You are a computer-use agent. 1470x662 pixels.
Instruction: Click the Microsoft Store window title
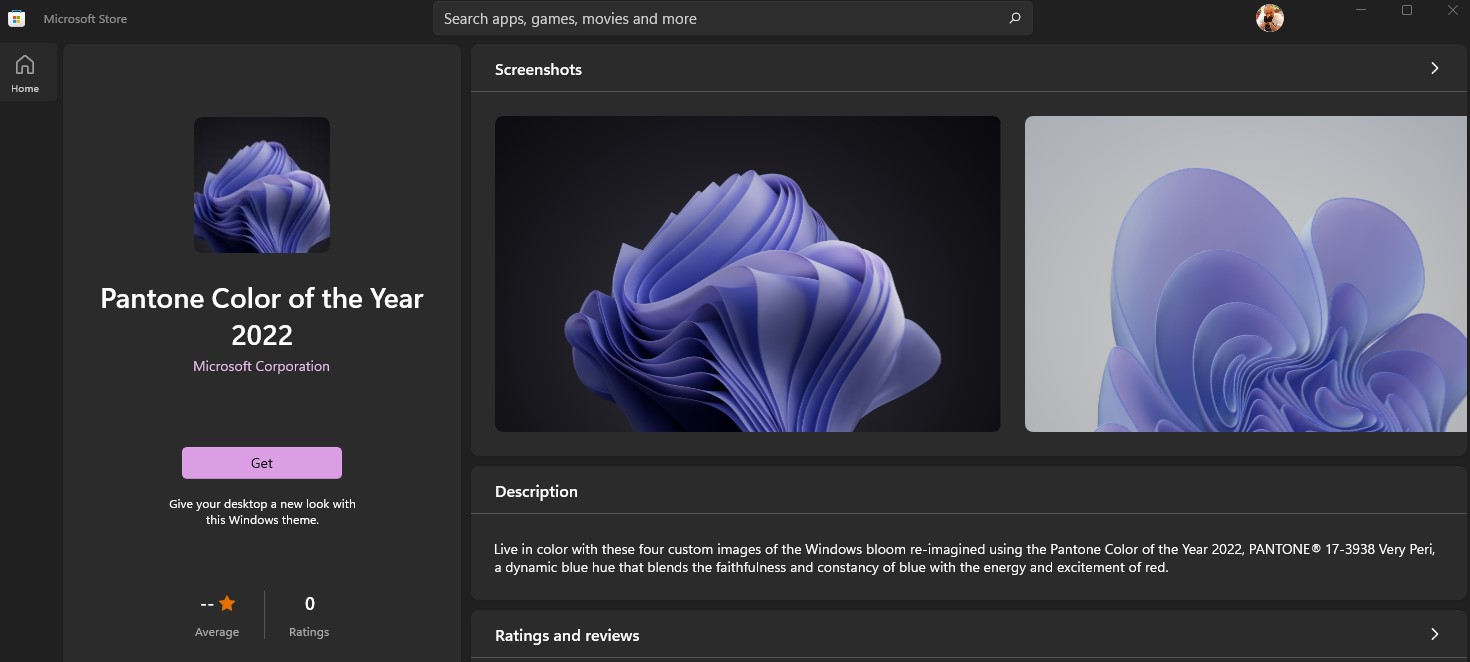85,18
